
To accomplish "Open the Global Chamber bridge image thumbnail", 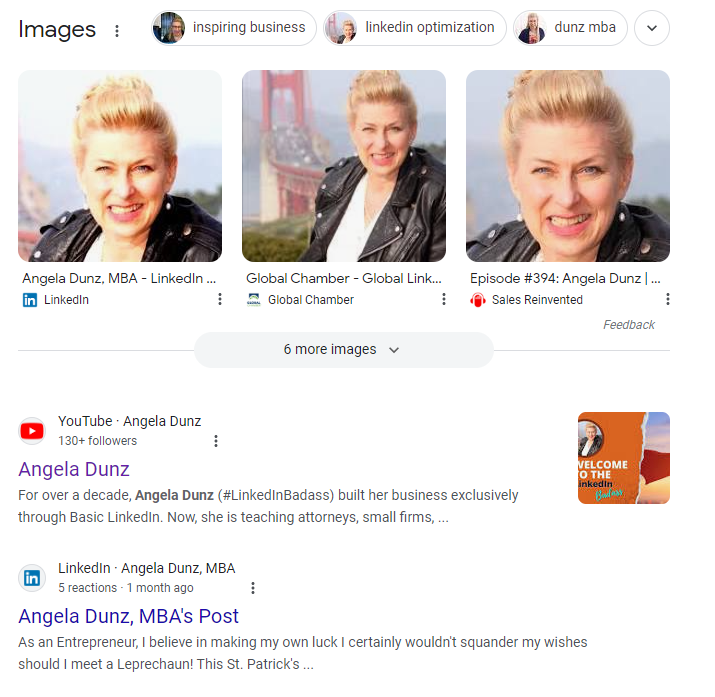I will (x=344, y=166).
